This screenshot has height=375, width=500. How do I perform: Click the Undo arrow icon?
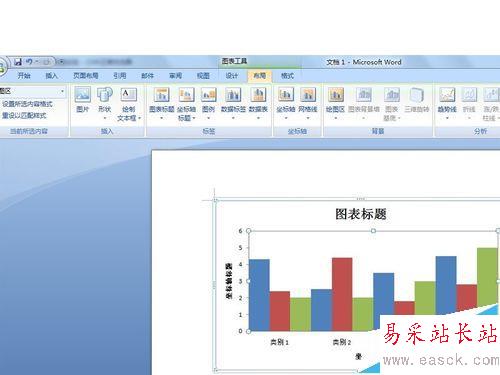(x=30, y=62)
